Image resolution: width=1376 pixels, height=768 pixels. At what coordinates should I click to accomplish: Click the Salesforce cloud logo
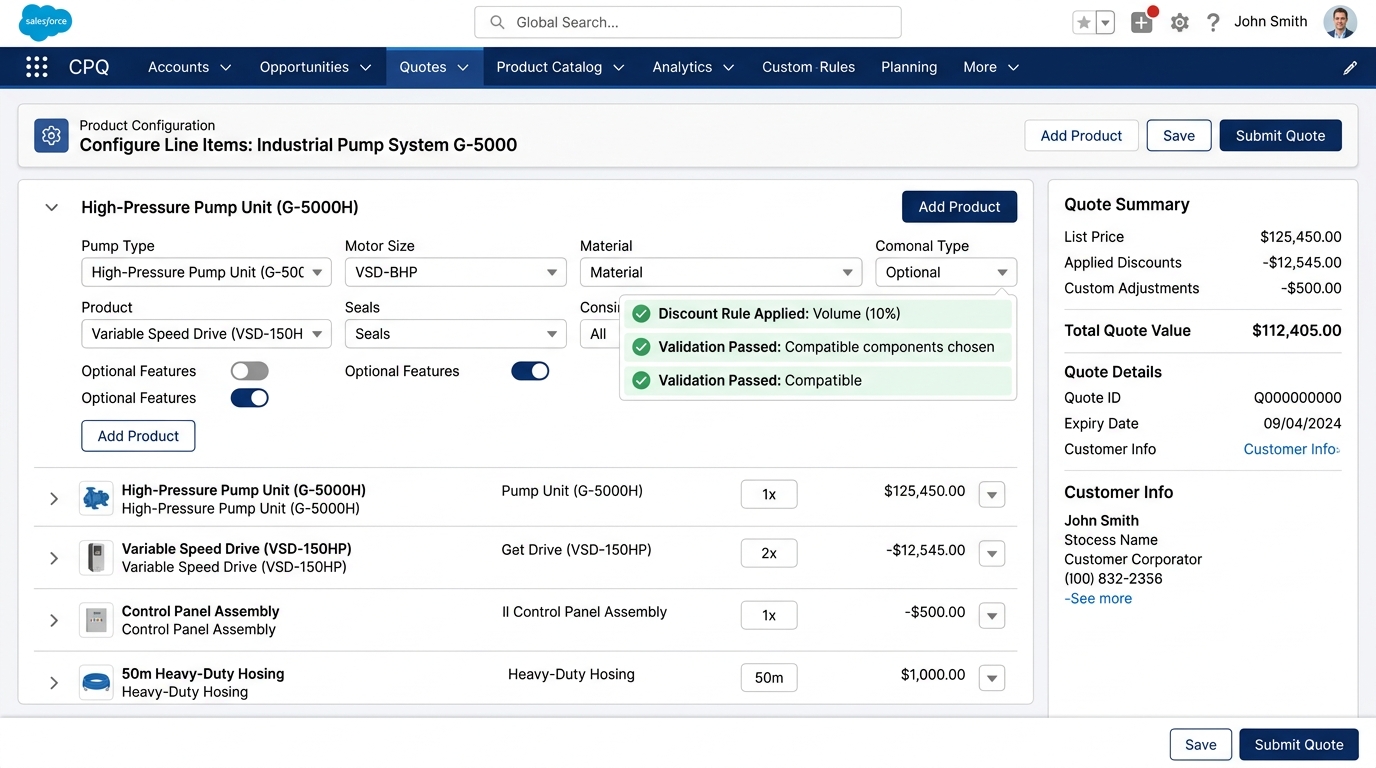[x=44, y=21]
